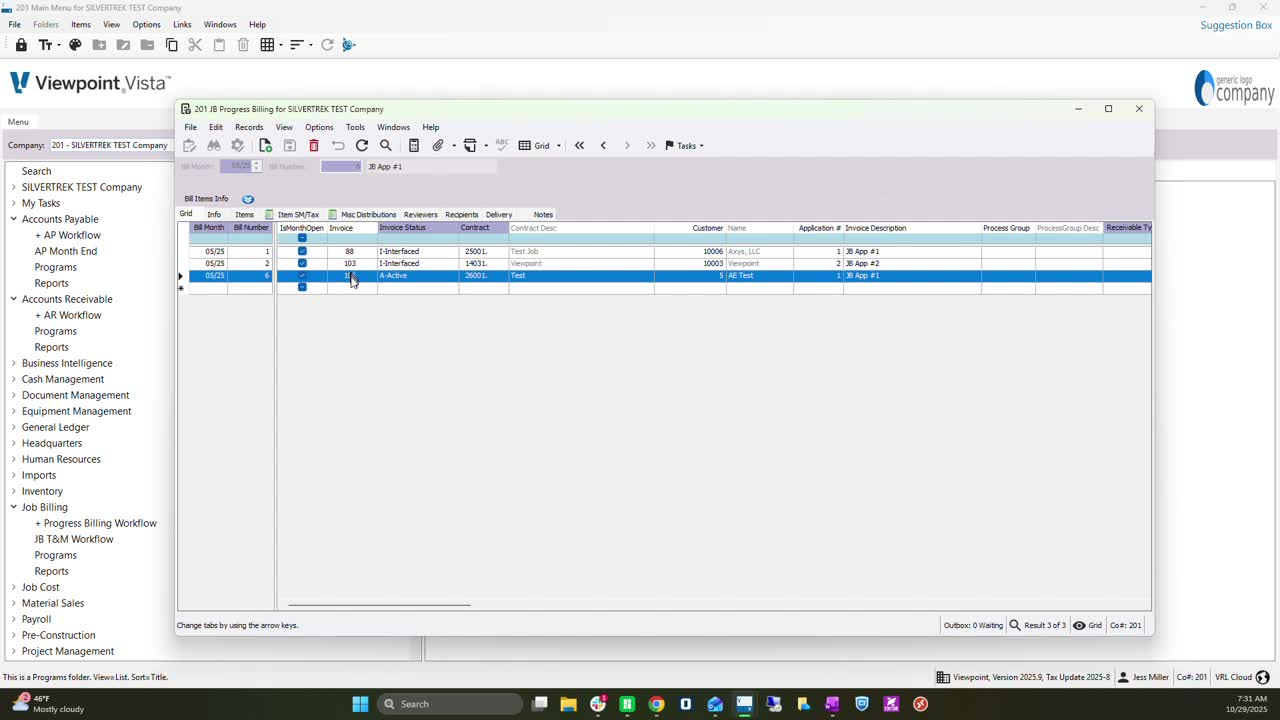The height and width of the screenshot is (720, 1280).
Task: Open Chrome from the taskbar
Action: pyautogui.click(x=656, y=704)
